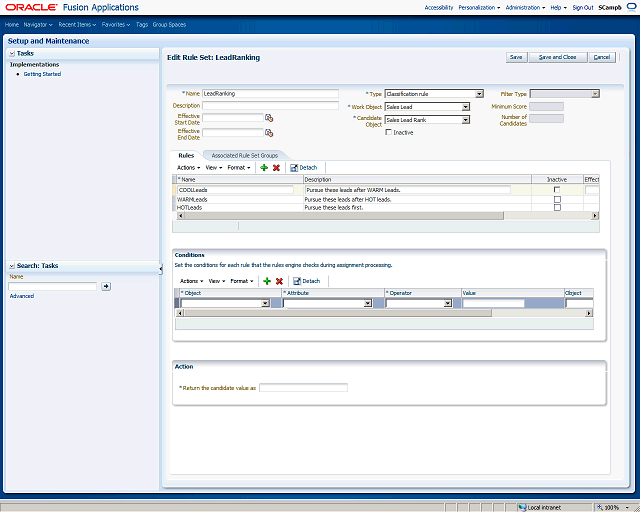Viewport: 640px width, 512px height.
Task: Select the Rules tab
Action: click(186, 156)
